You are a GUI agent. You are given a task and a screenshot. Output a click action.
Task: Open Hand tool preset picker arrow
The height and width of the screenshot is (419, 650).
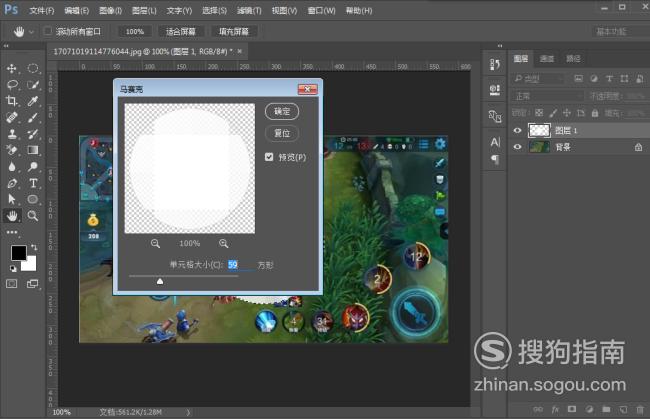click(31, 31)
